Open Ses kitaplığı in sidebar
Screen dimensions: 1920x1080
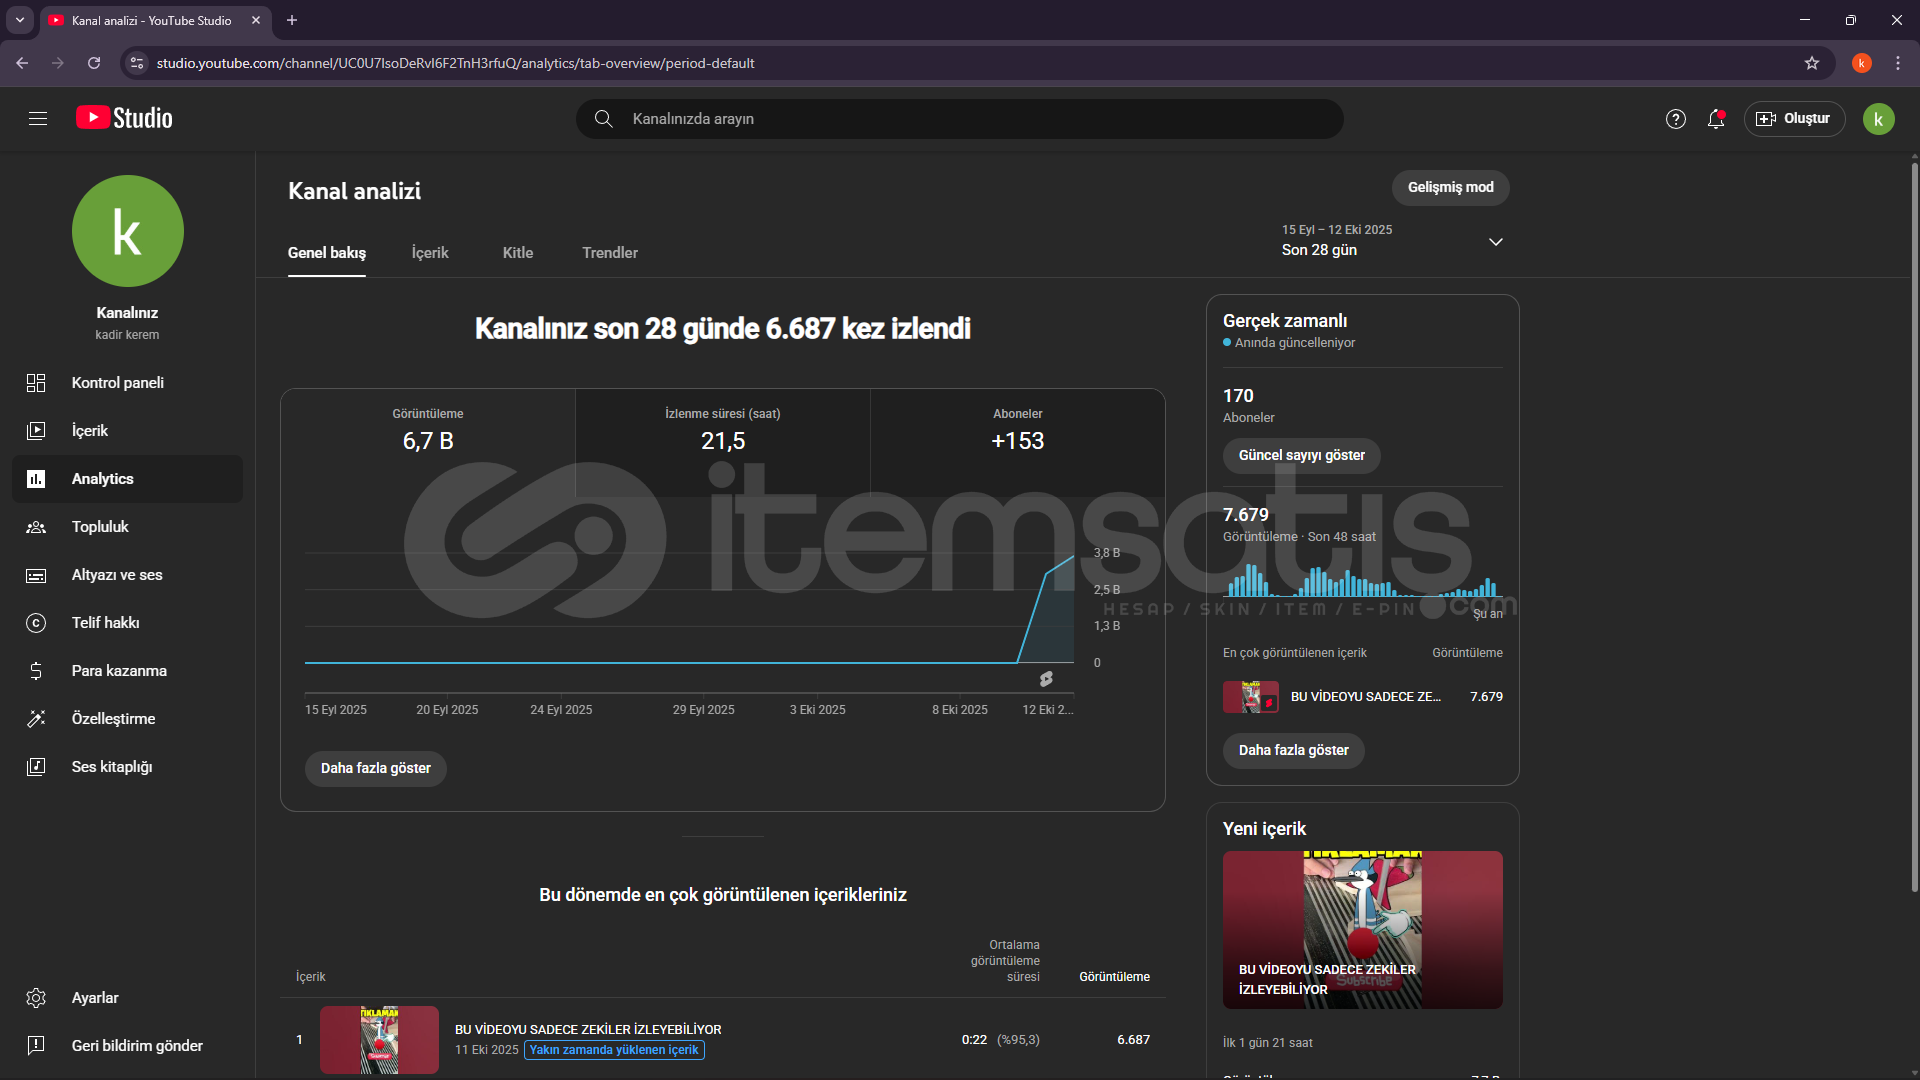(111, 767)
